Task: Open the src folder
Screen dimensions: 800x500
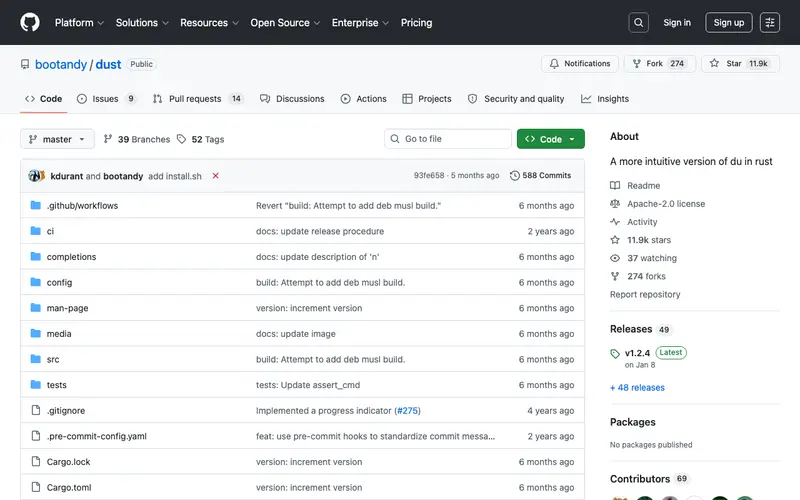Action: tap(53, 360)
